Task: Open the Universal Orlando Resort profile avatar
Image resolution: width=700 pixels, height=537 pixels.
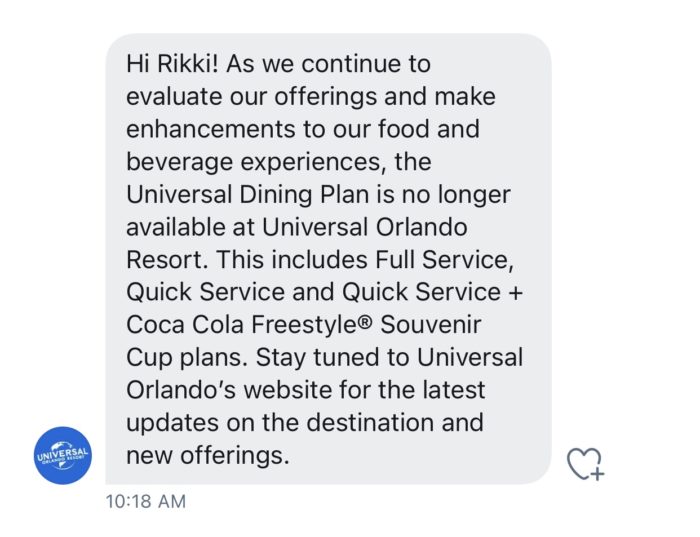Action: (62, 455)
